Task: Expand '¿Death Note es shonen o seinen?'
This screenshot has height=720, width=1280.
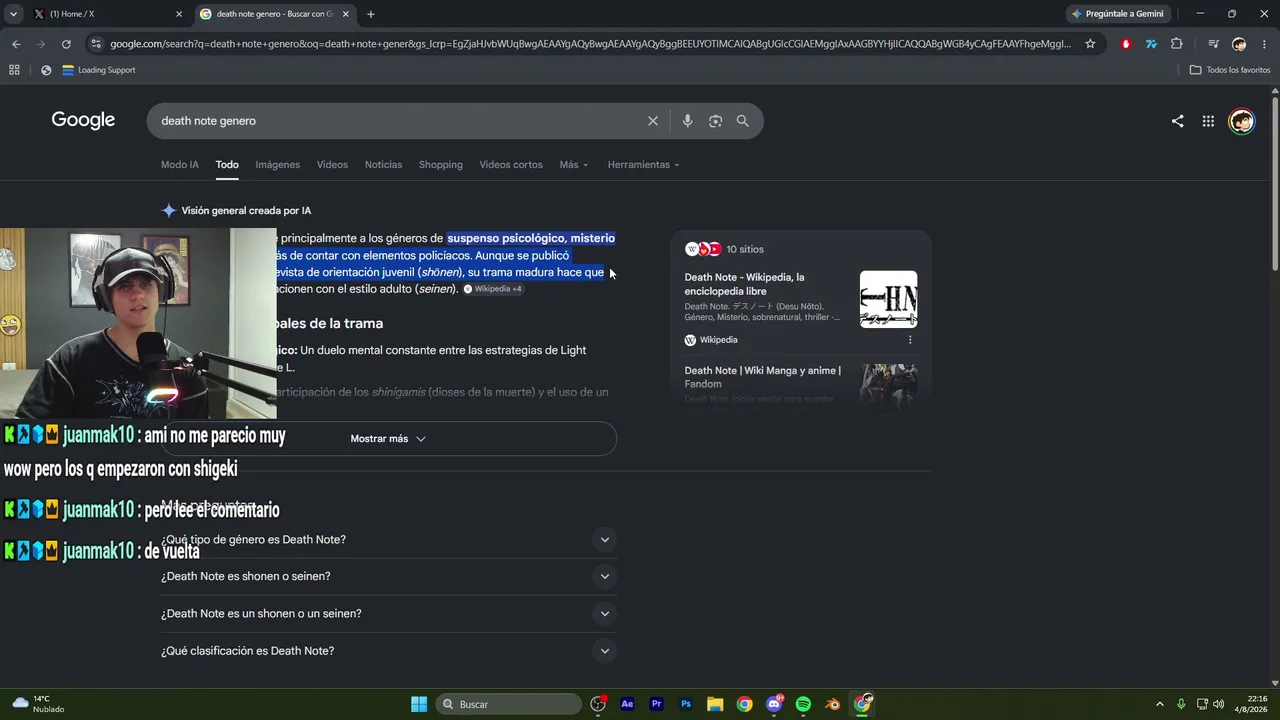Action: point(388,577)
